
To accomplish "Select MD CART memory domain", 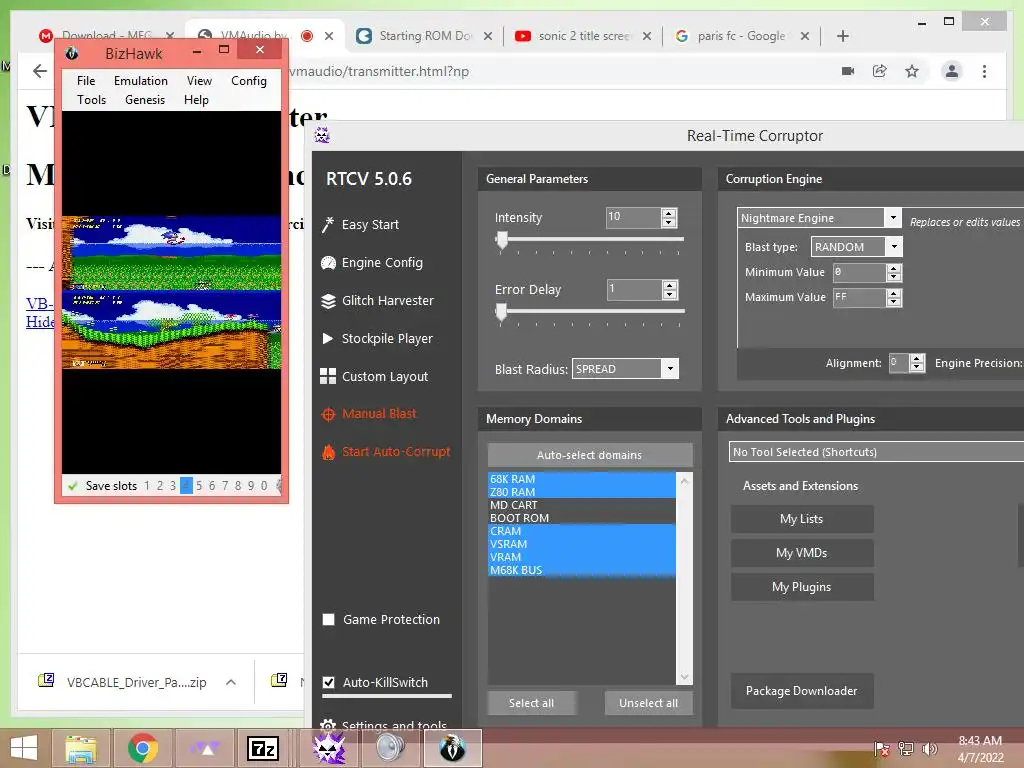I will pyautogui.click(x=581, y=505).
